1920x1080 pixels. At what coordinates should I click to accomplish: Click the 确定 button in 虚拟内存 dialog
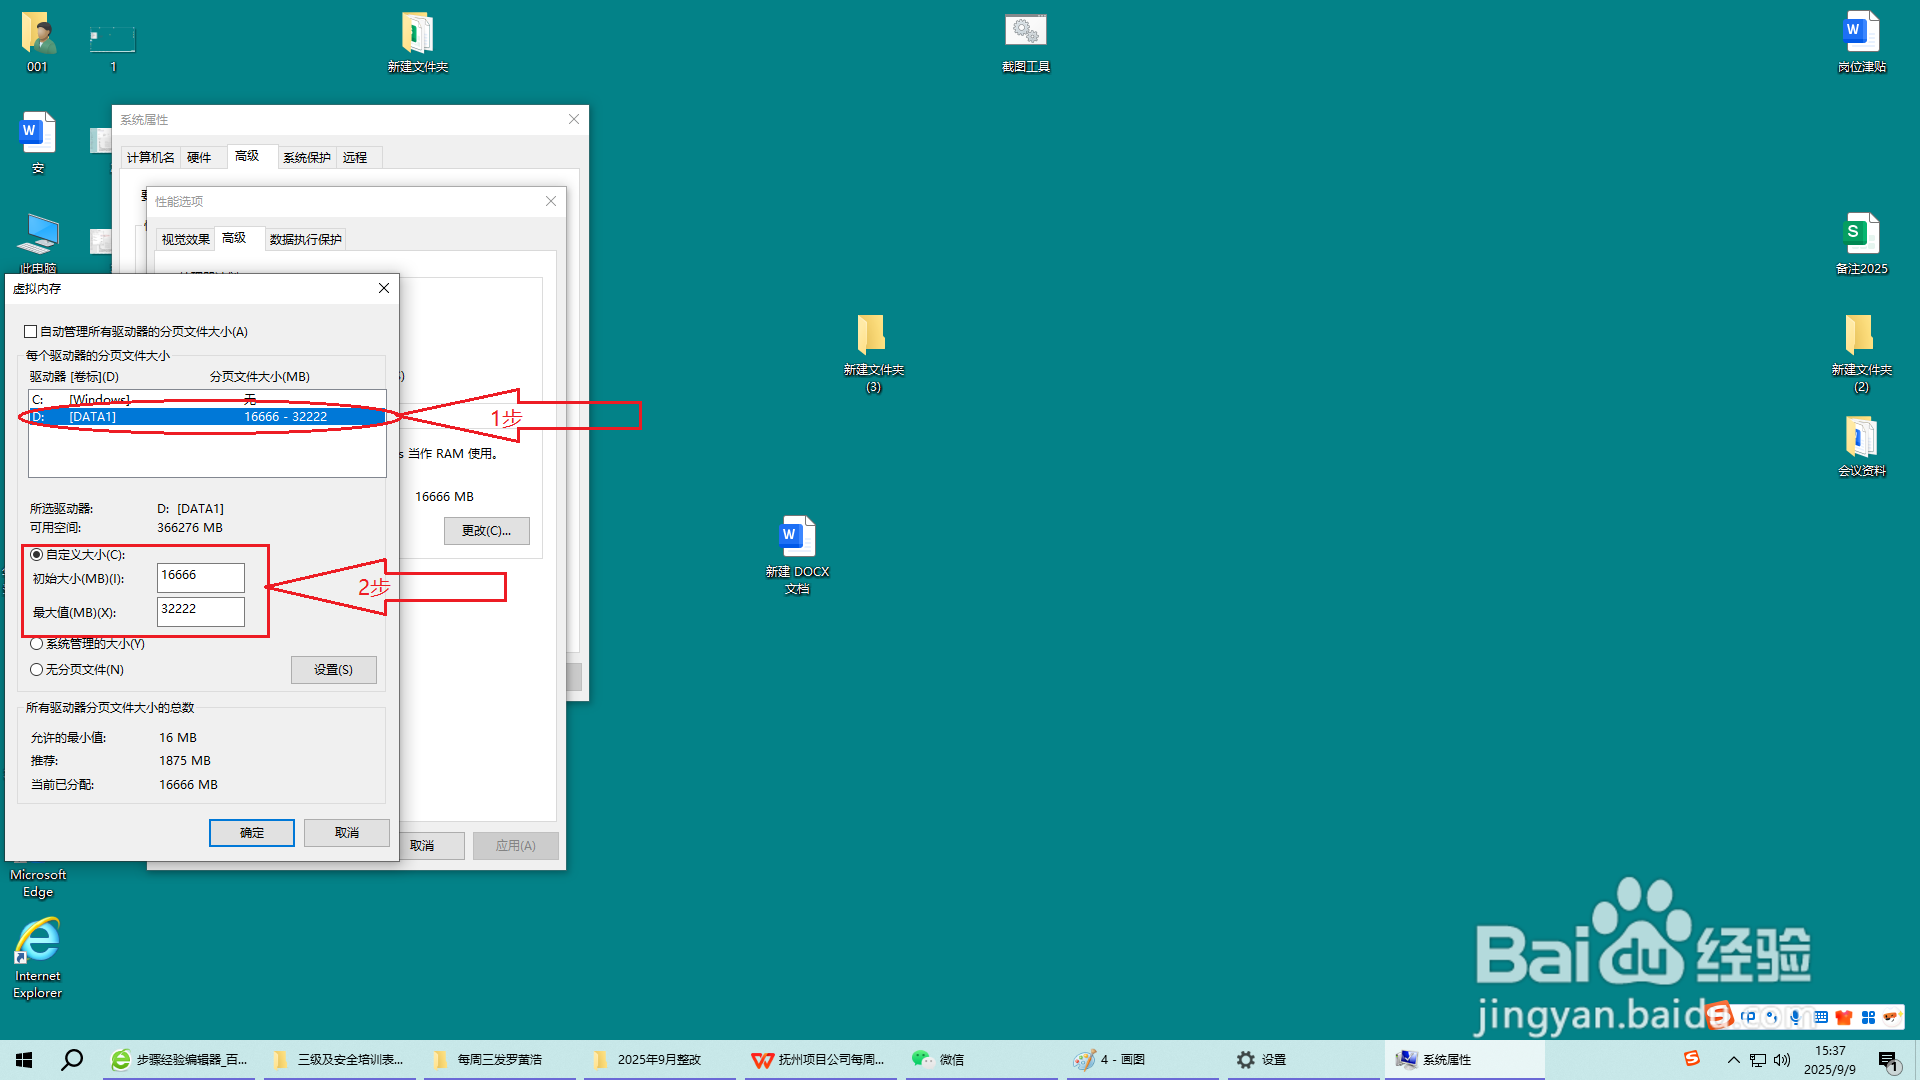point(252,833)
